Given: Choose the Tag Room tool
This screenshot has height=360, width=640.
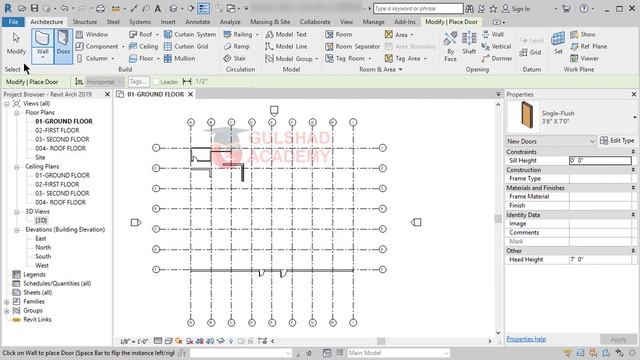Looking at the screenshot, I should click(348, 59).
